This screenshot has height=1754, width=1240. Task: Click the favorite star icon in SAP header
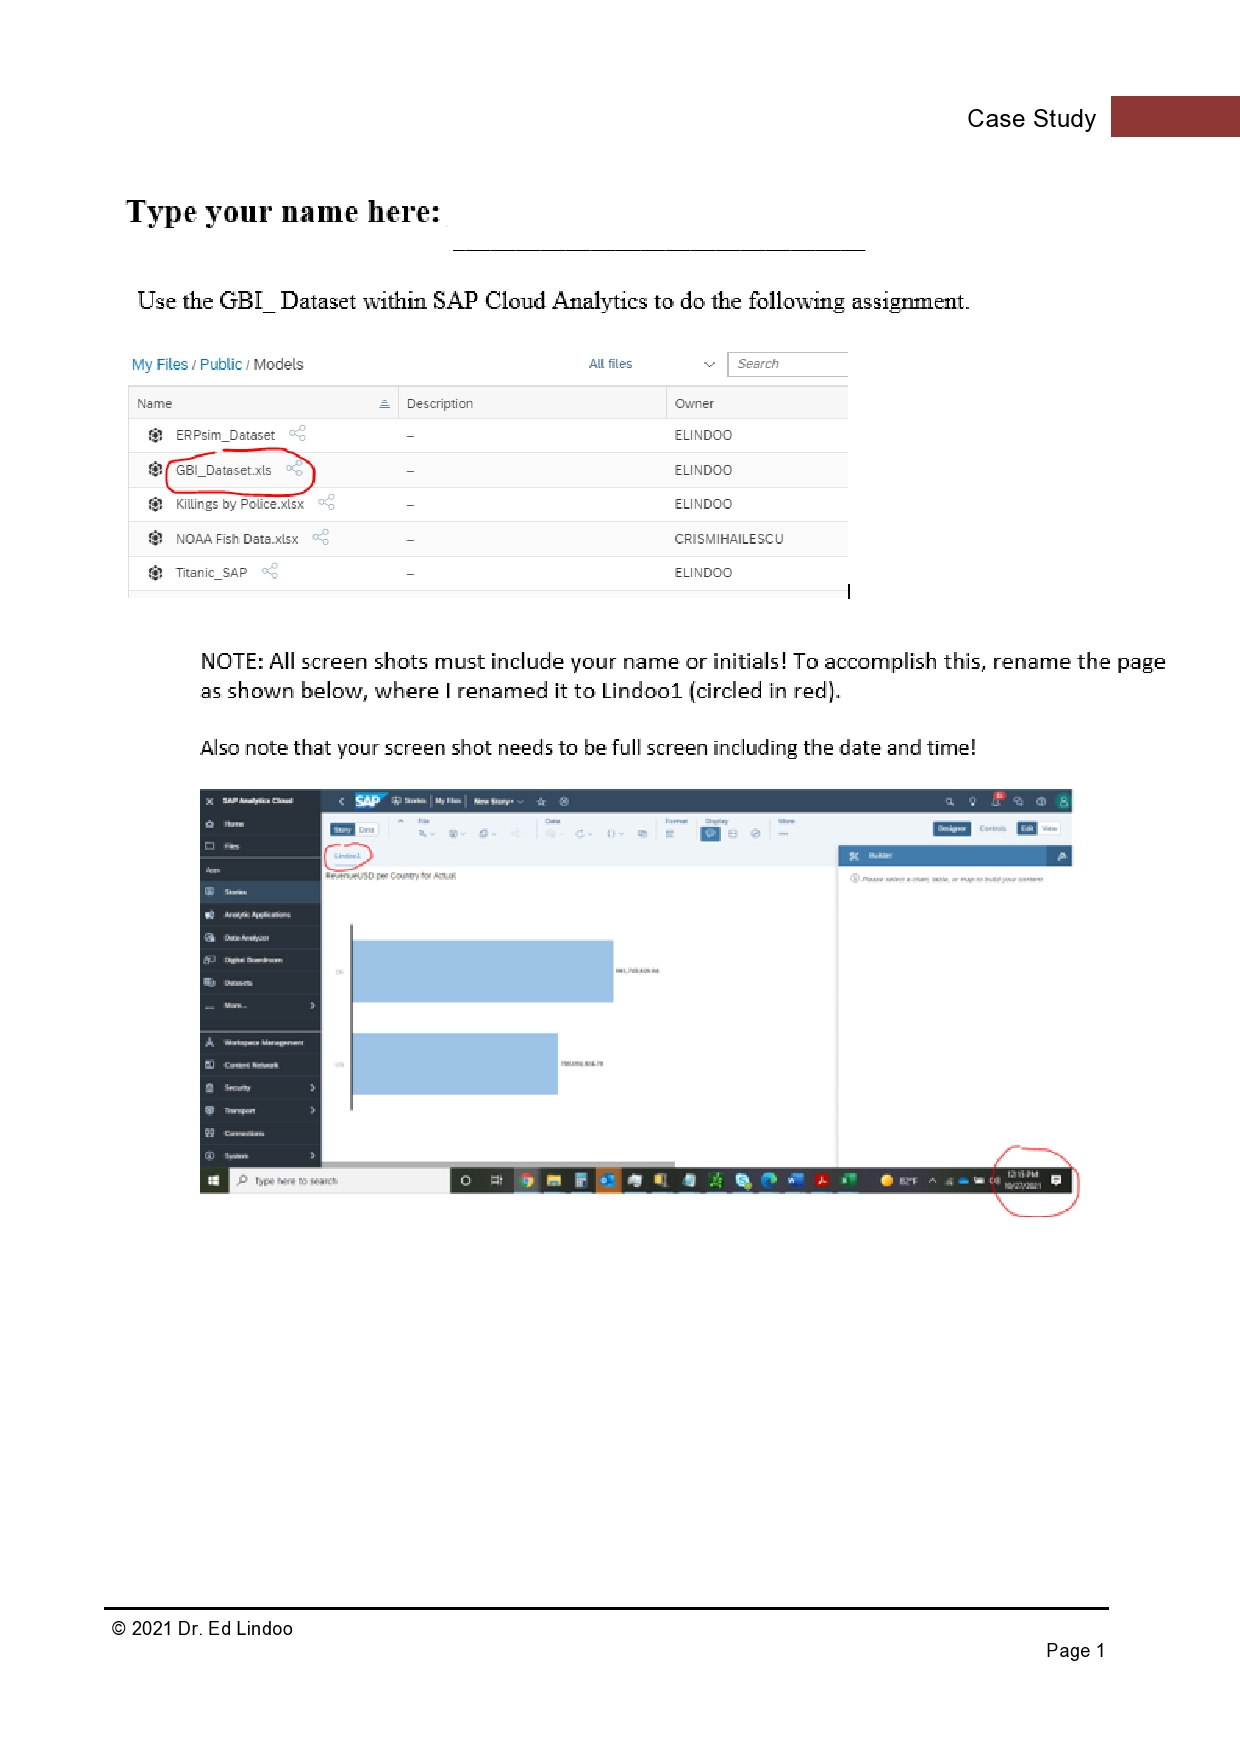point(541,801)
